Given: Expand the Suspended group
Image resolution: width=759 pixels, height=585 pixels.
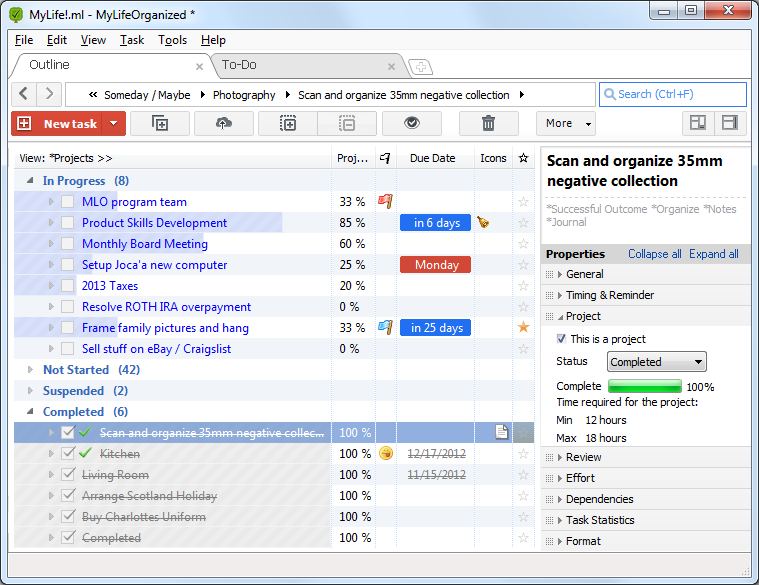Looking at the screenshot, I should (x=30, y=390).
